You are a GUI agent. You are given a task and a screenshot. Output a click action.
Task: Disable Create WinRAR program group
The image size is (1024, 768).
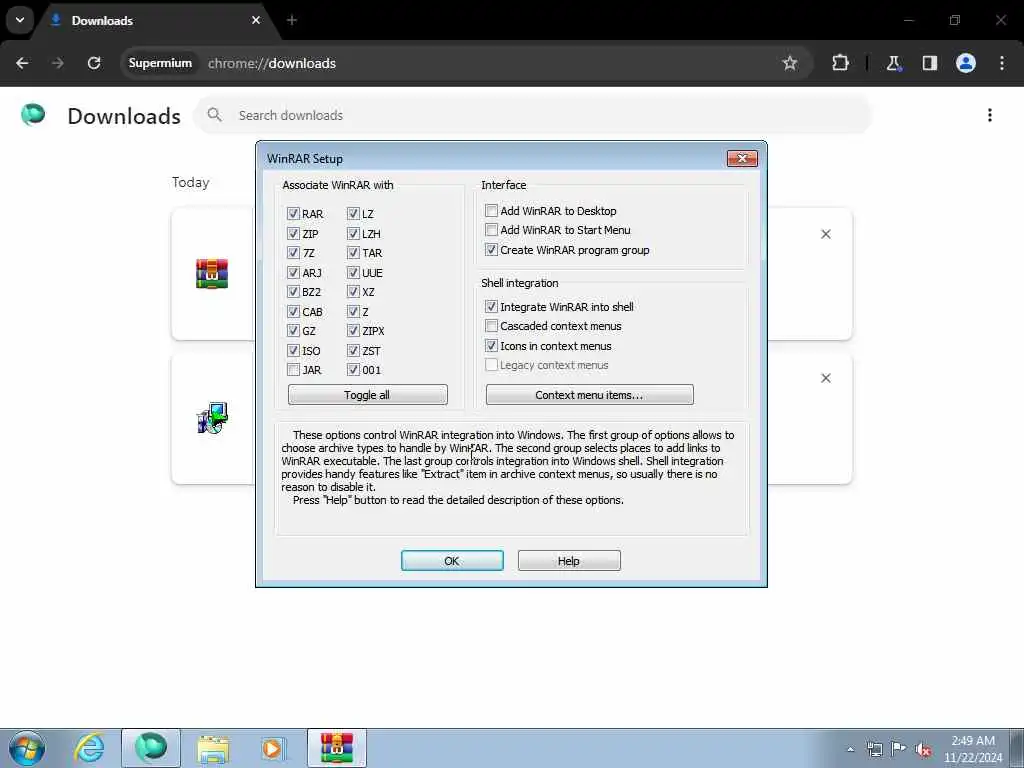[x=491, y=249]
